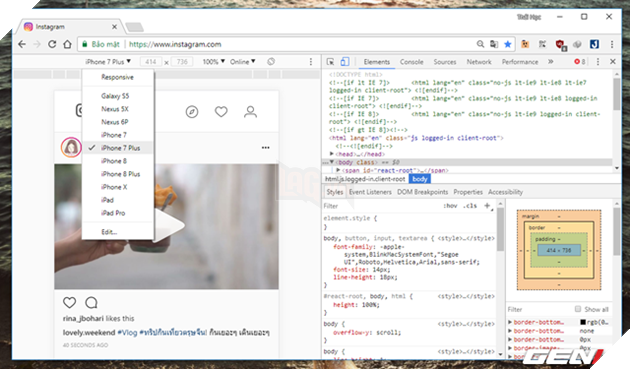Open device toolbar more options menu
The height and width of the screenshot is (369, 630).
tap(311, 62)
